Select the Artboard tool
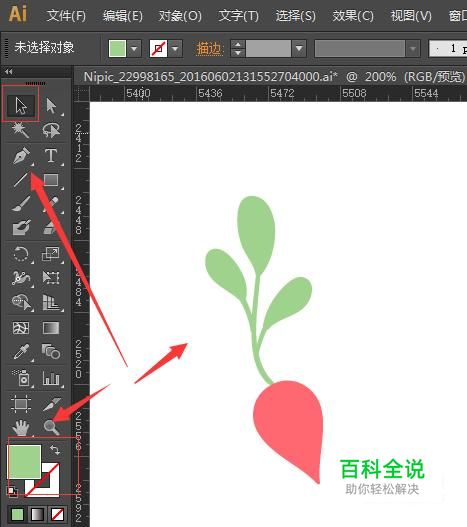The image size is (467, 527). point(21,403)
